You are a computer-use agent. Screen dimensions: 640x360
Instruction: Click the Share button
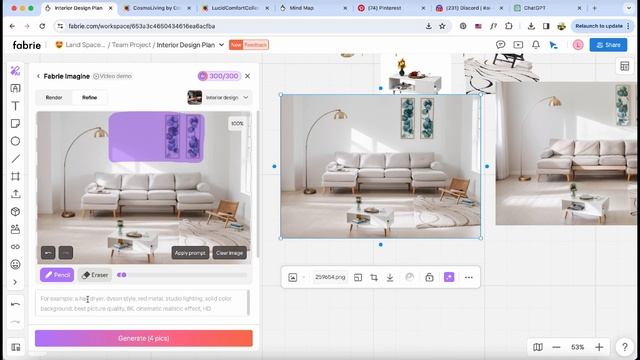point(608,45)
